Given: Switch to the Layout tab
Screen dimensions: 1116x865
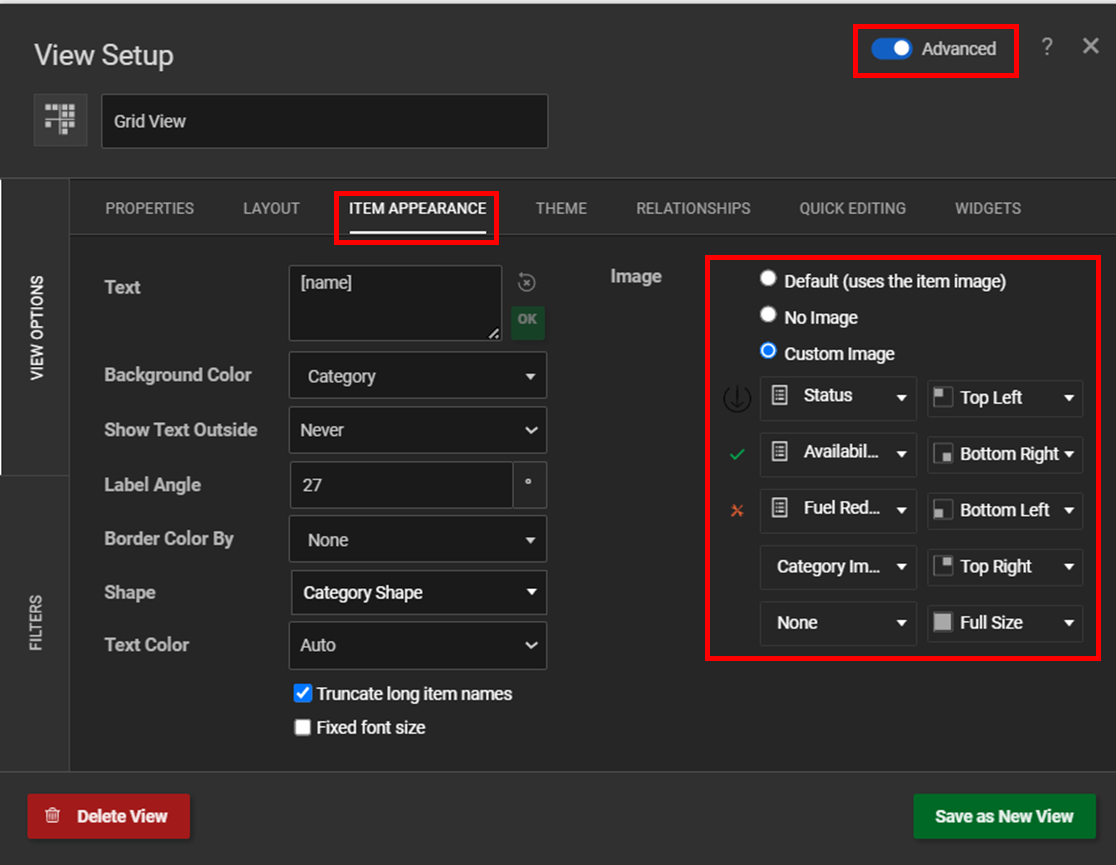Looking at the screenshot, I should (271, 209).
